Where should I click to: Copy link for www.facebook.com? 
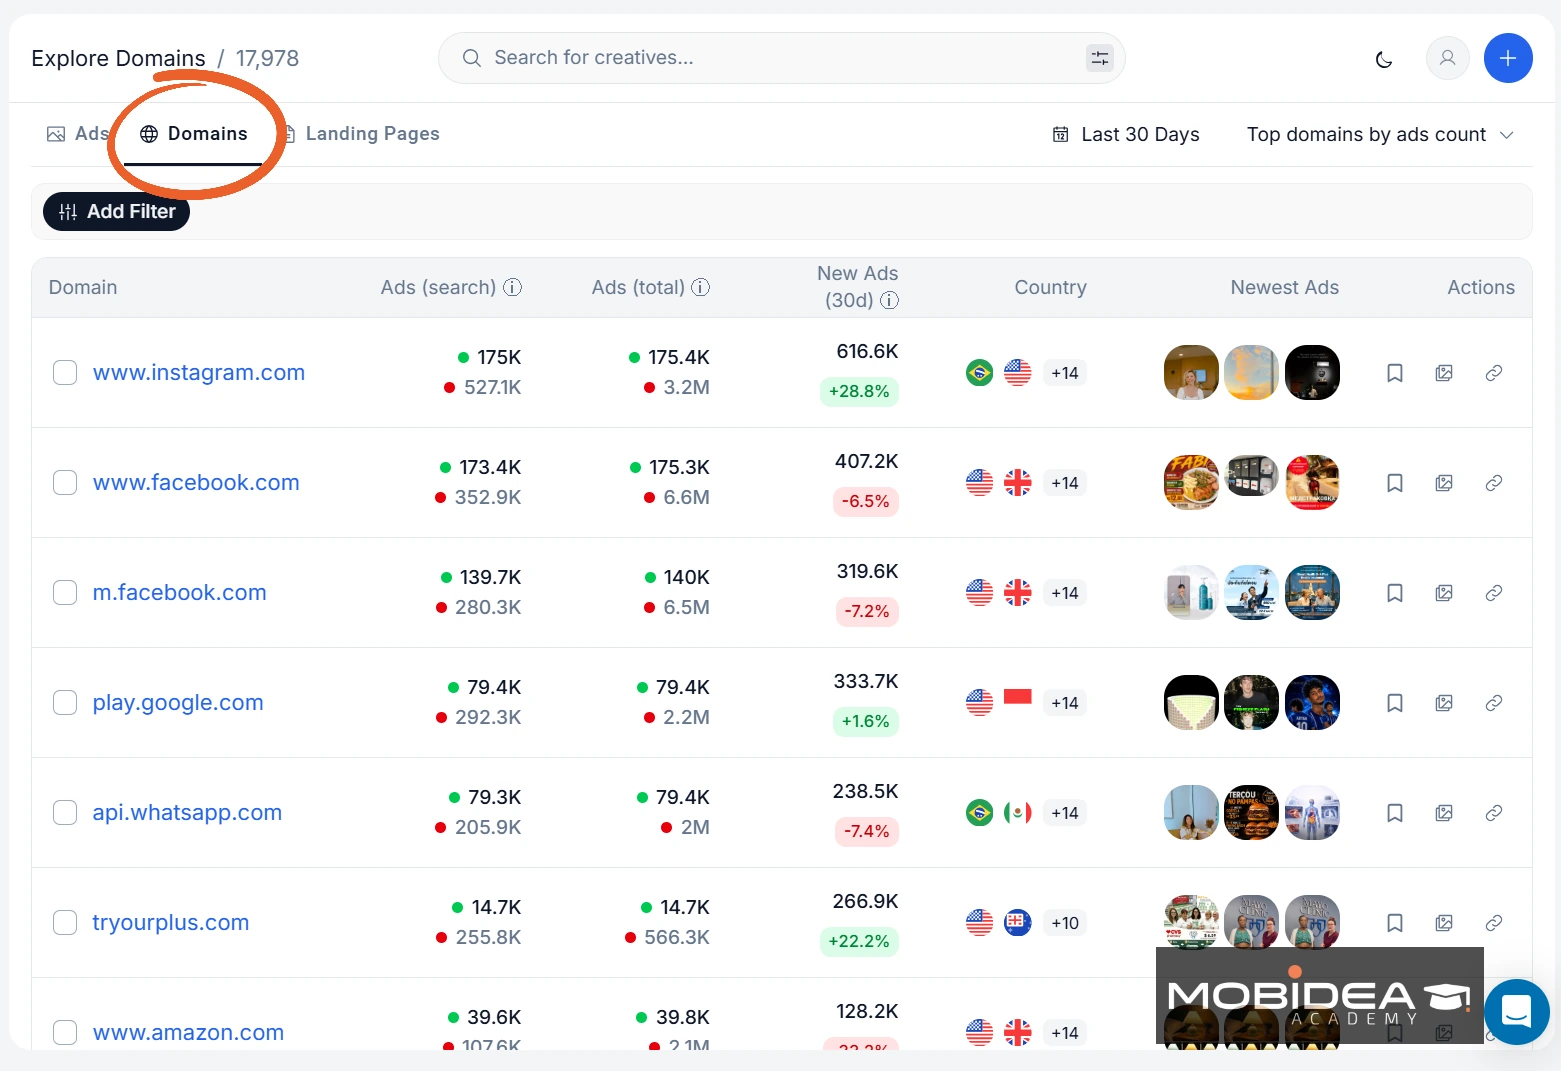pos(1494,483)
